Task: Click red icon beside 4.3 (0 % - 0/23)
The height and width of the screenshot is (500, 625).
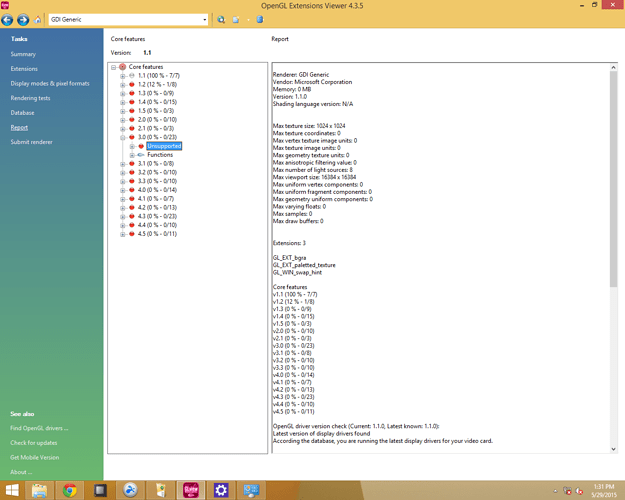Action: pos(132,216)
